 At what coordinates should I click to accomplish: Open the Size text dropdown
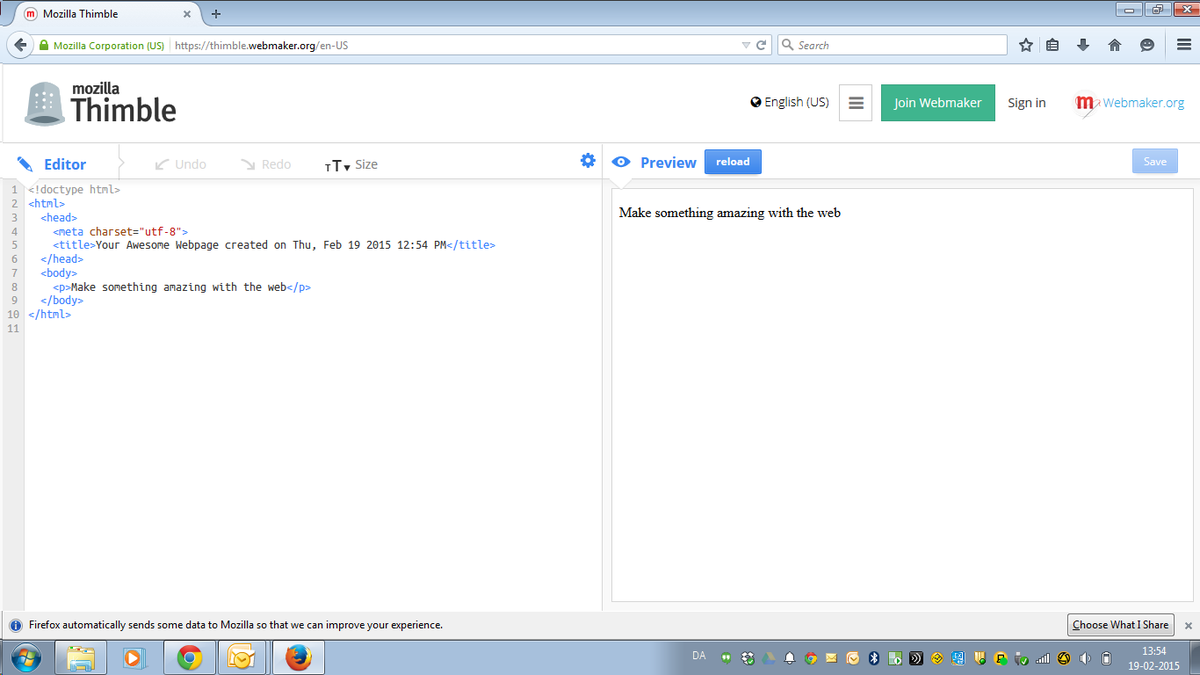351,164
